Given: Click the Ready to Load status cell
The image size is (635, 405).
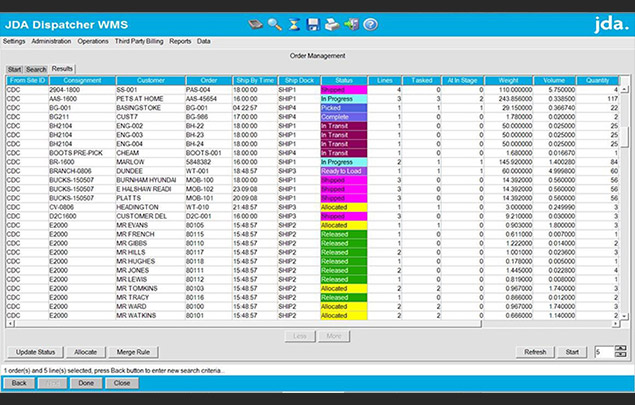Looking at the screenshot, I should [344, 171].
